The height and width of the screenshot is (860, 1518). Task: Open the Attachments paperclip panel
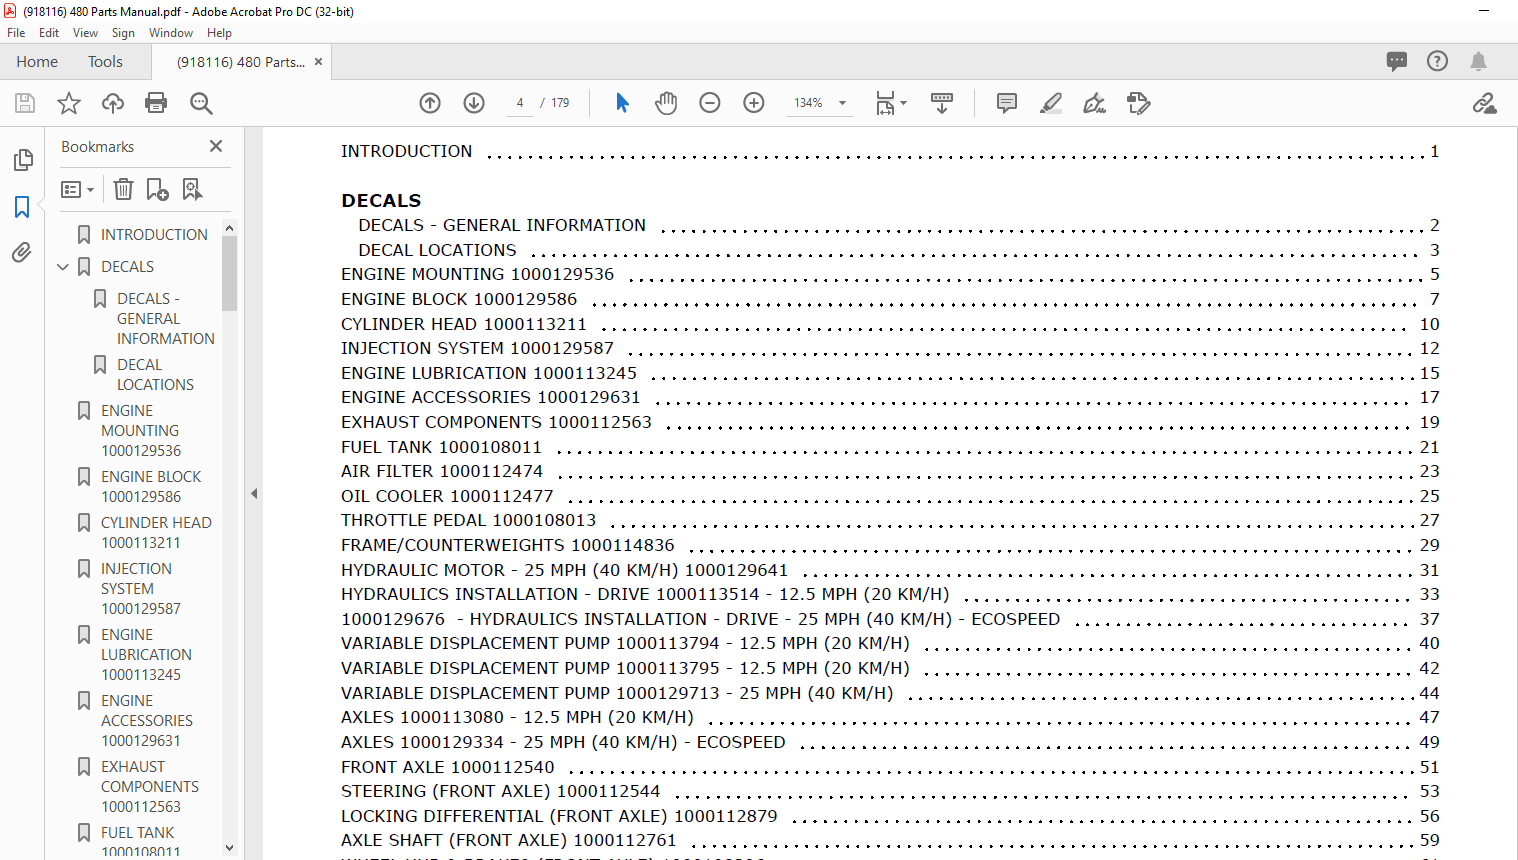(x=22, y=252)
